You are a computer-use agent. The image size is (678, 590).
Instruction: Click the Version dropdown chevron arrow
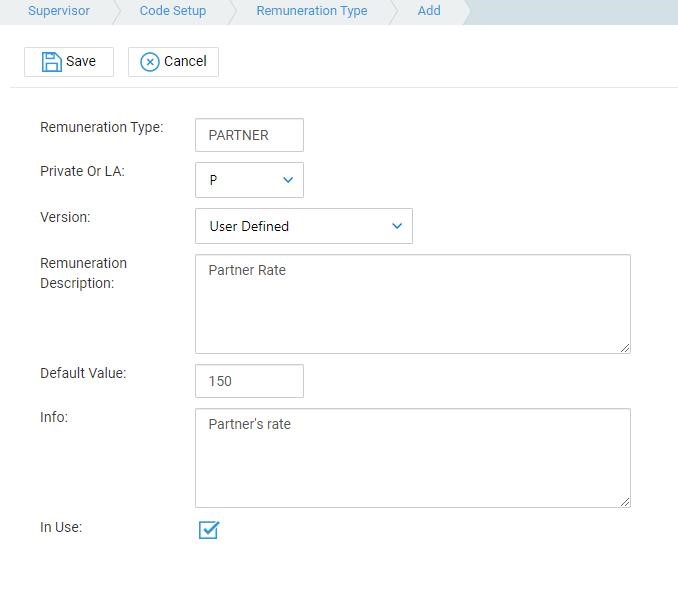pos(397,225)
